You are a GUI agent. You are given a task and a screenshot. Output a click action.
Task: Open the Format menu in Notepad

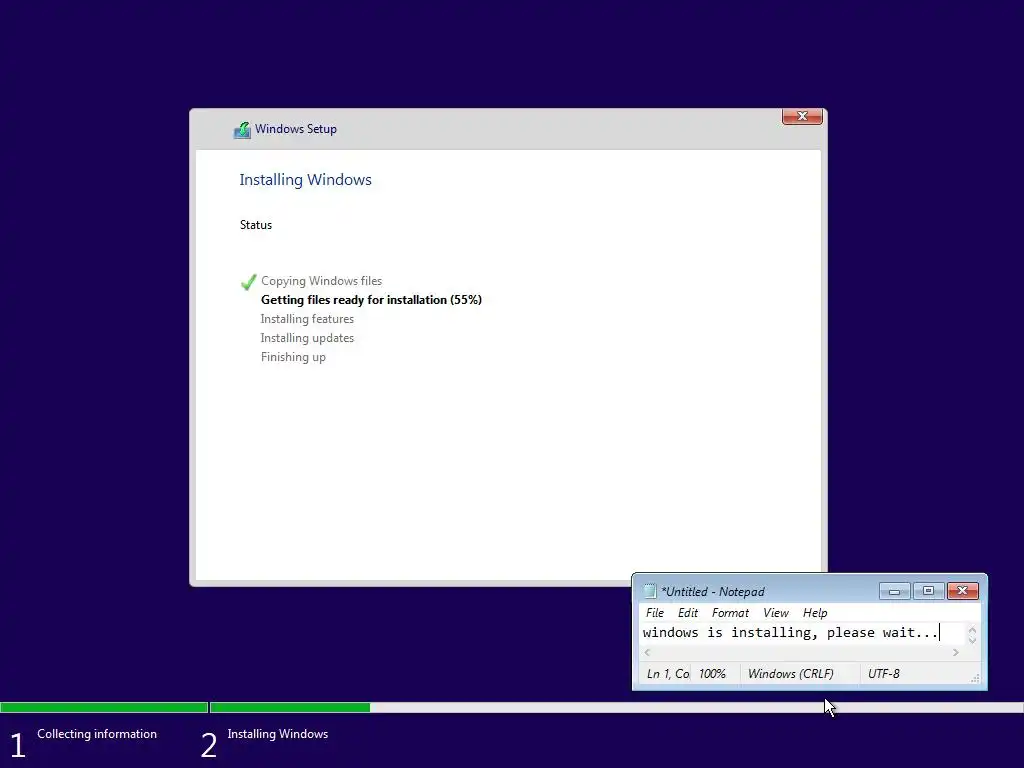(730, 613)
